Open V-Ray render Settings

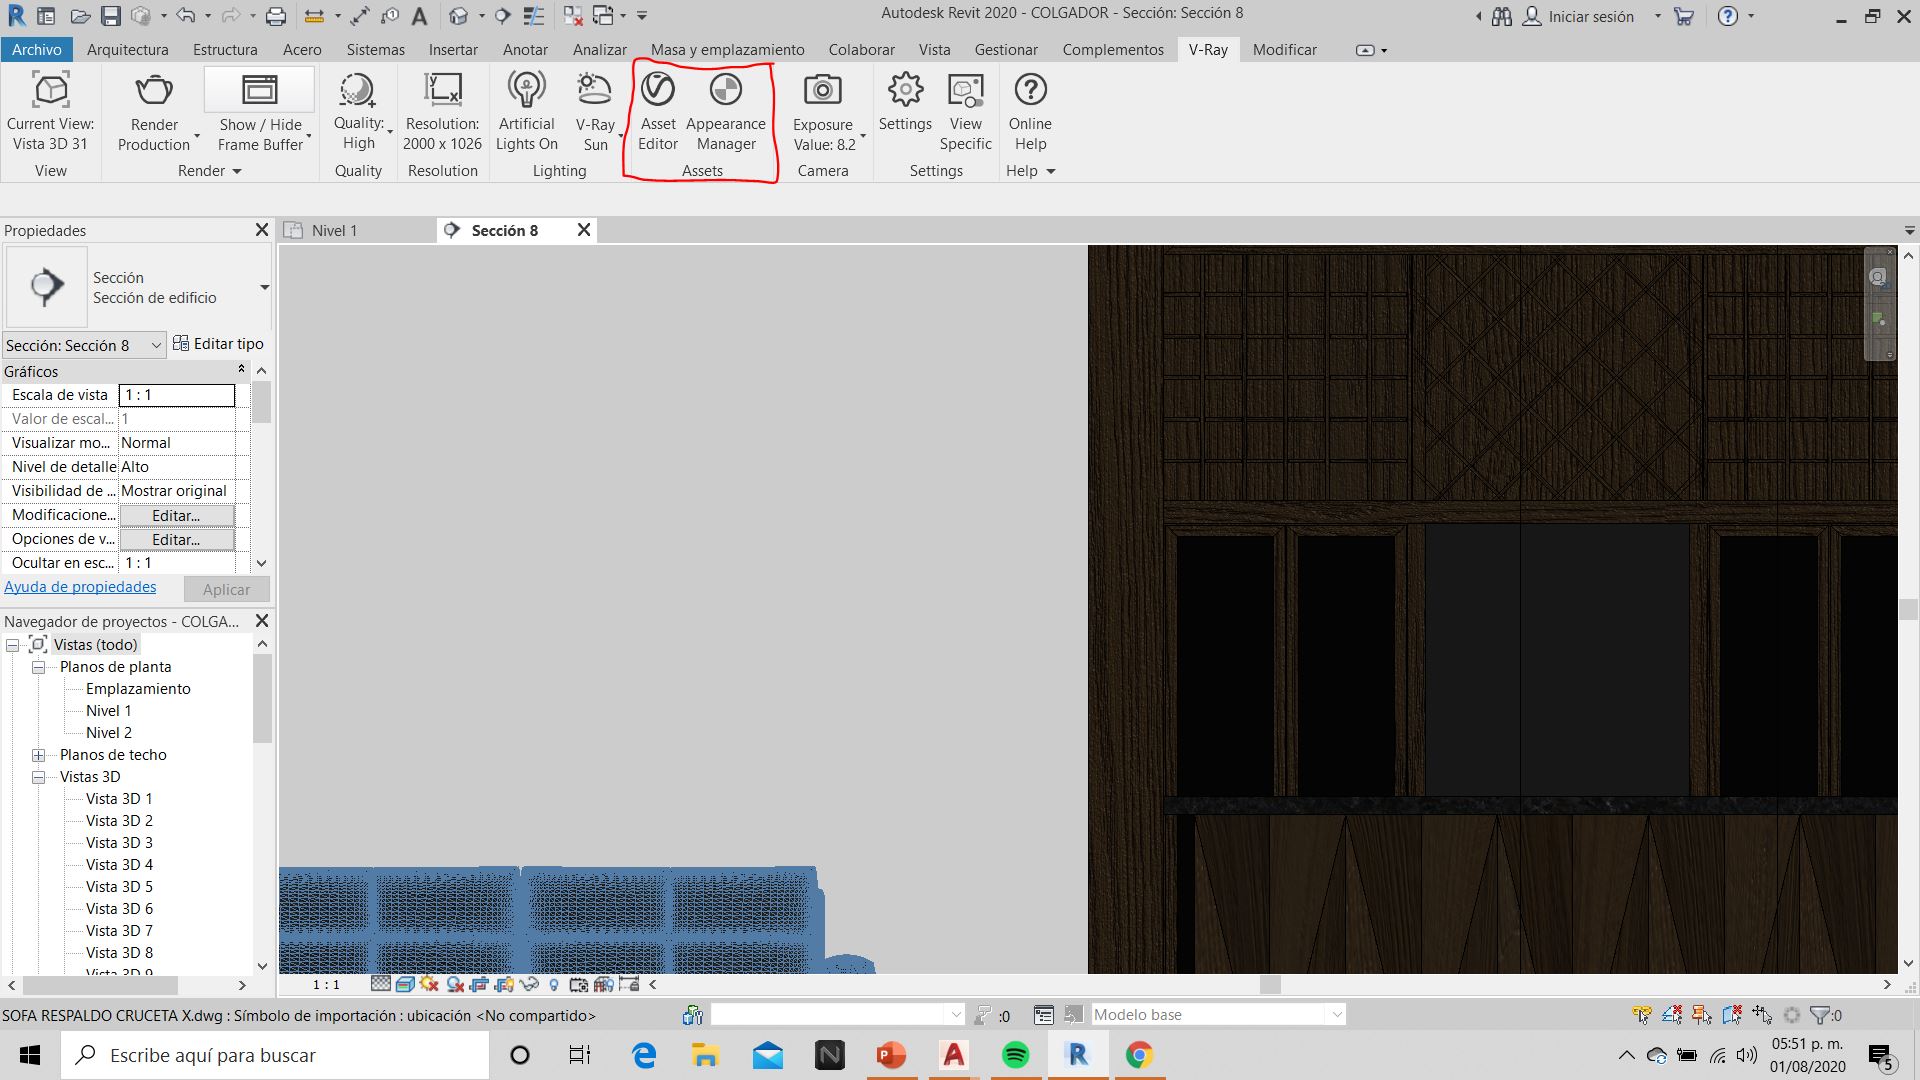pyautogui.click(x=905, y=110)
